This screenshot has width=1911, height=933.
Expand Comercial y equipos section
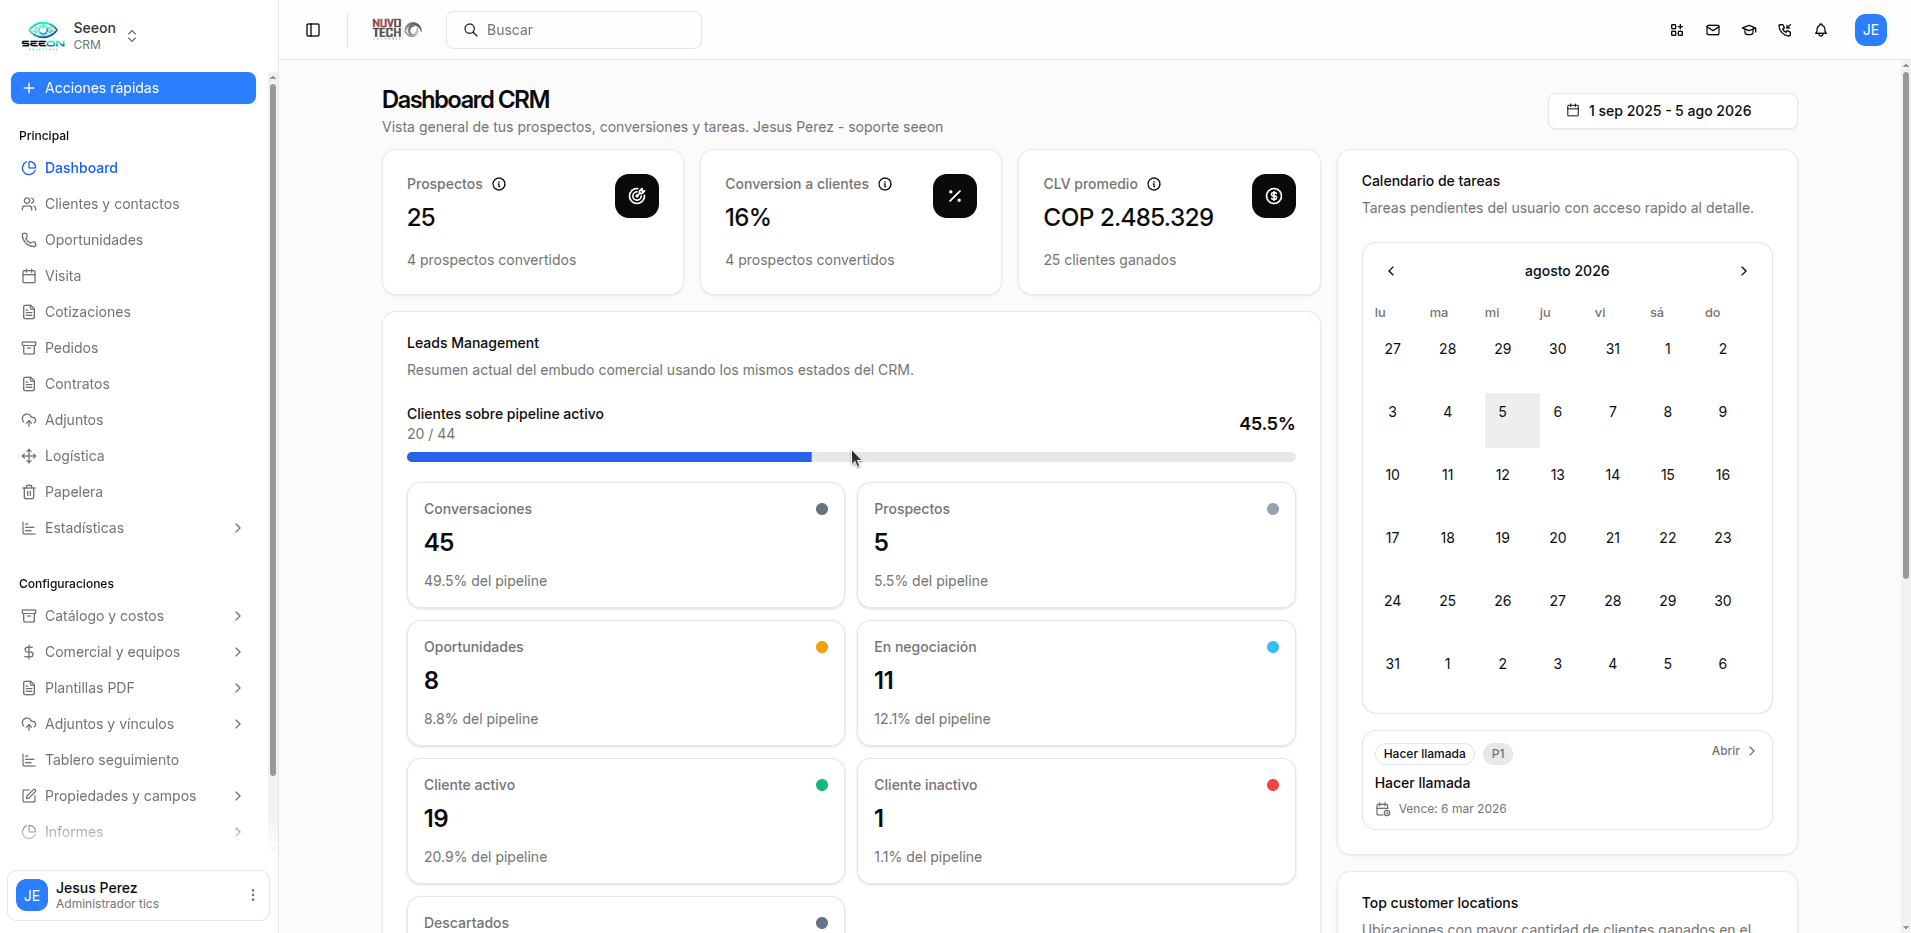[x=238, y=652]
